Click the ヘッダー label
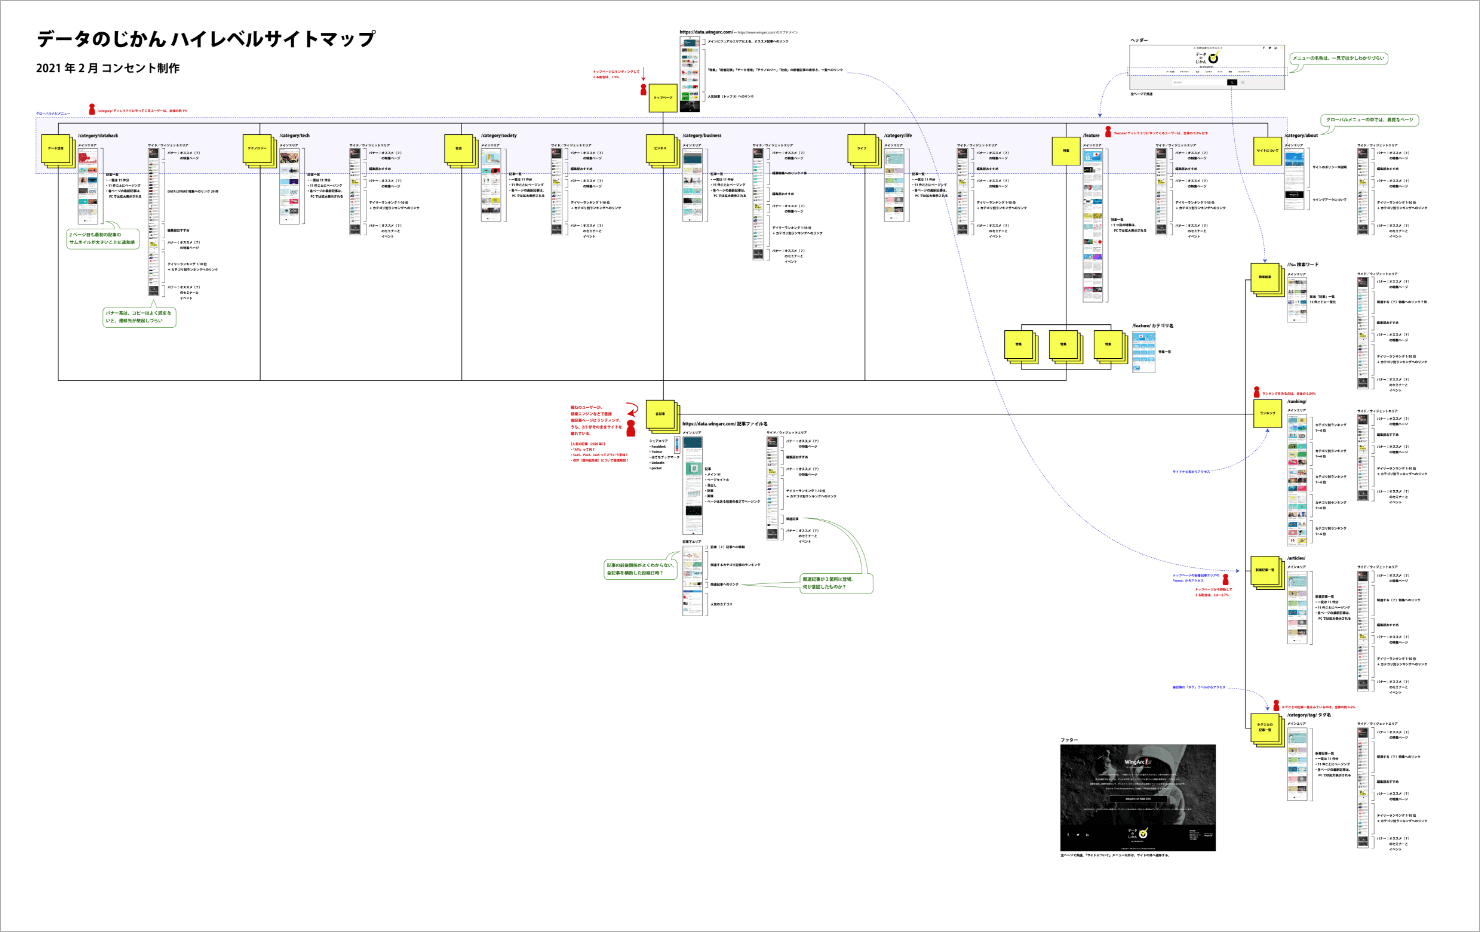This screenshot has width=1480, height=932. click(x=1139, y=40)
